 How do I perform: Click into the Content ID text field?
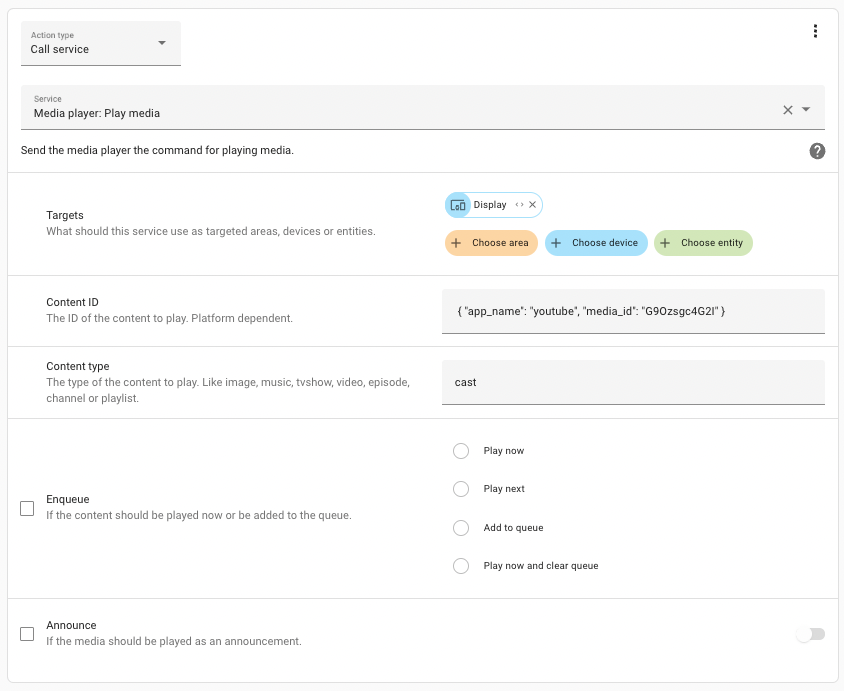pyautogui.click(x=633, y=311)
